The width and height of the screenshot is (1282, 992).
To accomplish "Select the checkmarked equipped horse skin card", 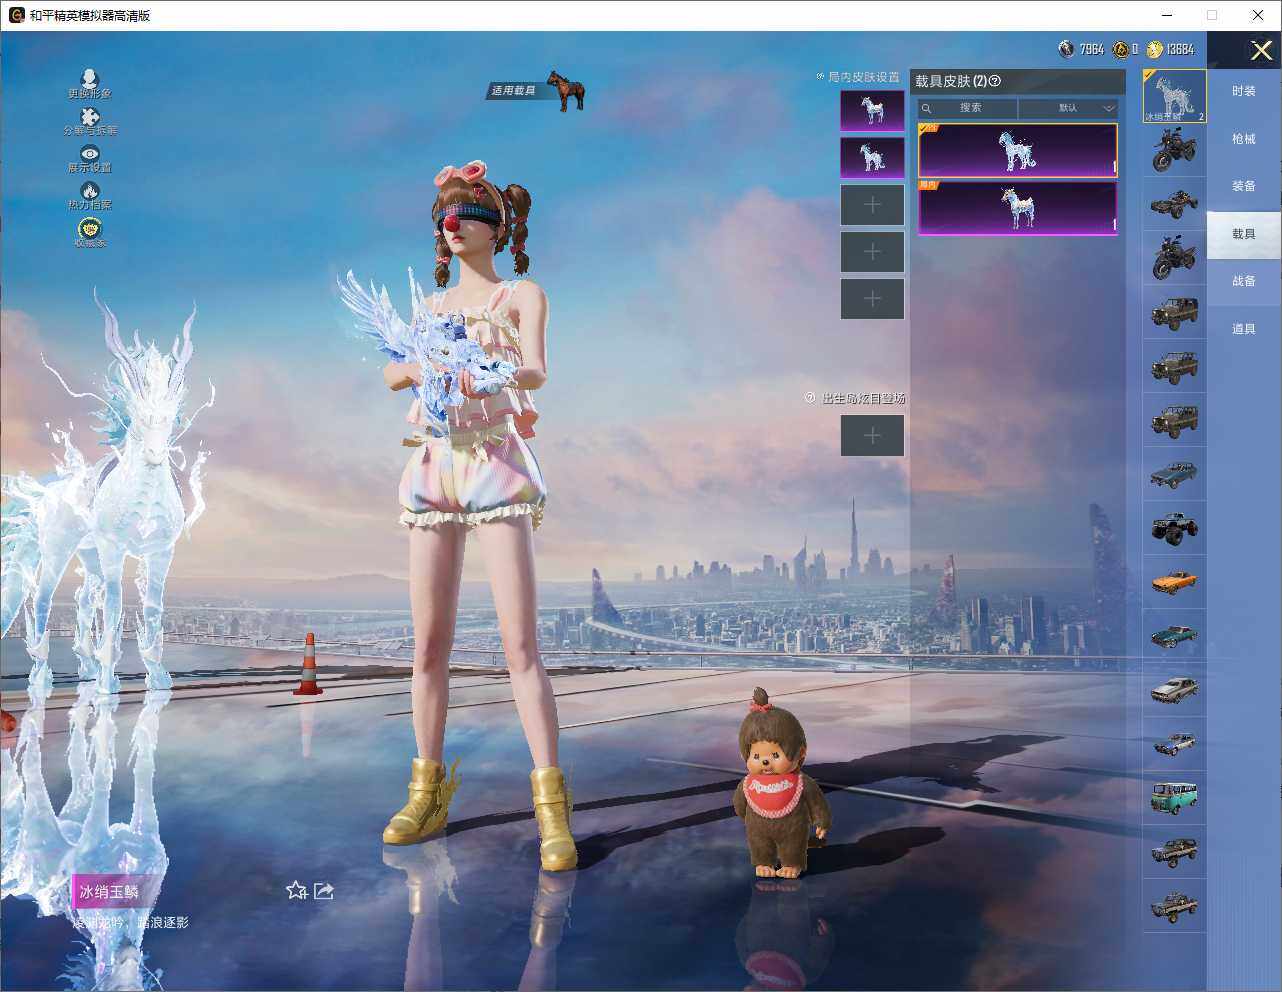I will click(1018, 150).
